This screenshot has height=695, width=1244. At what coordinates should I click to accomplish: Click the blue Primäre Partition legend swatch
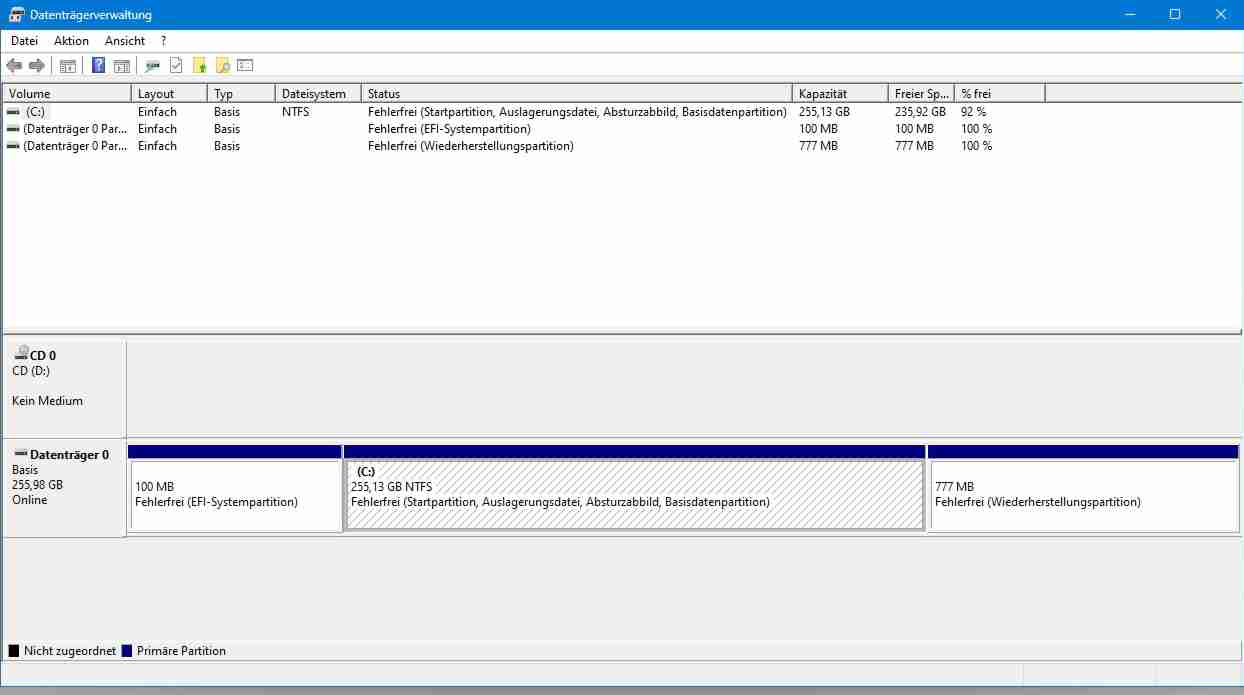[x=127, y=651]
